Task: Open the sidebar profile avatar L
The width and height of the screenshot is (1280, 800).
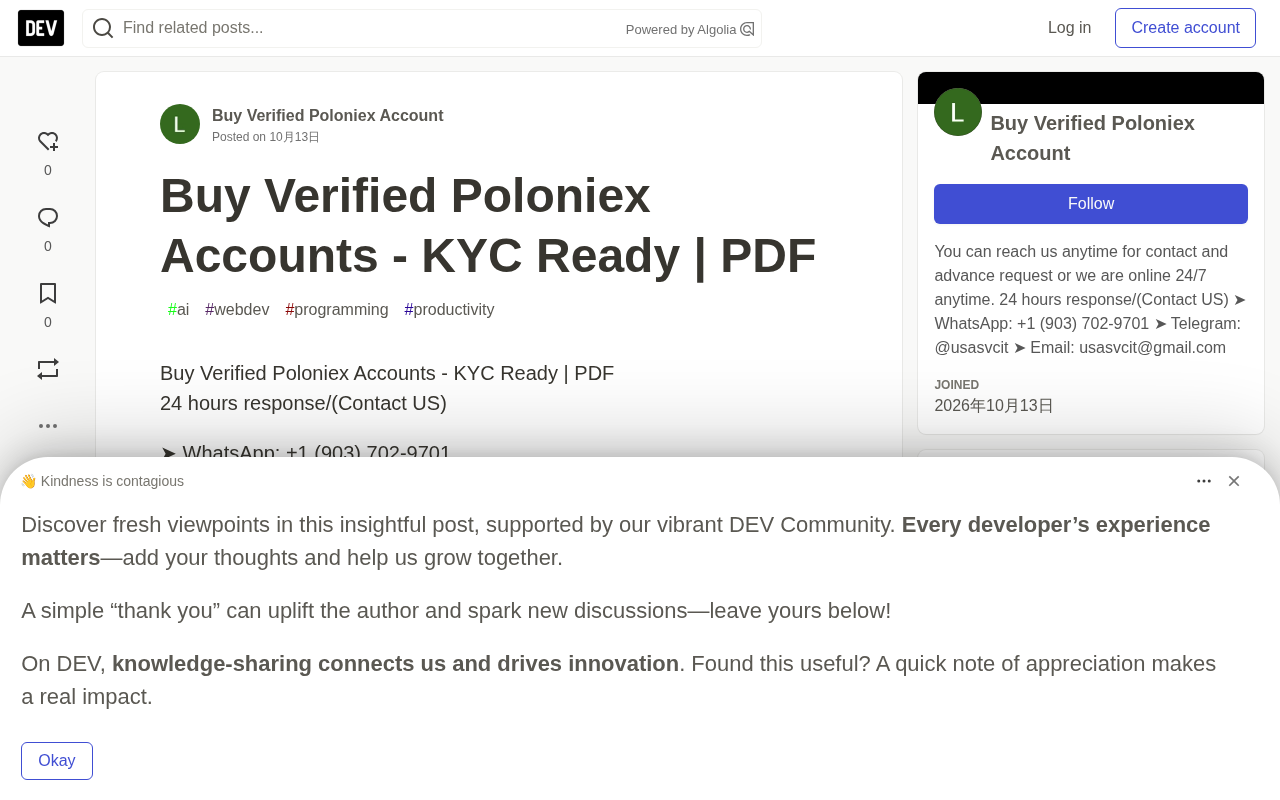Action: pos(958,112)
